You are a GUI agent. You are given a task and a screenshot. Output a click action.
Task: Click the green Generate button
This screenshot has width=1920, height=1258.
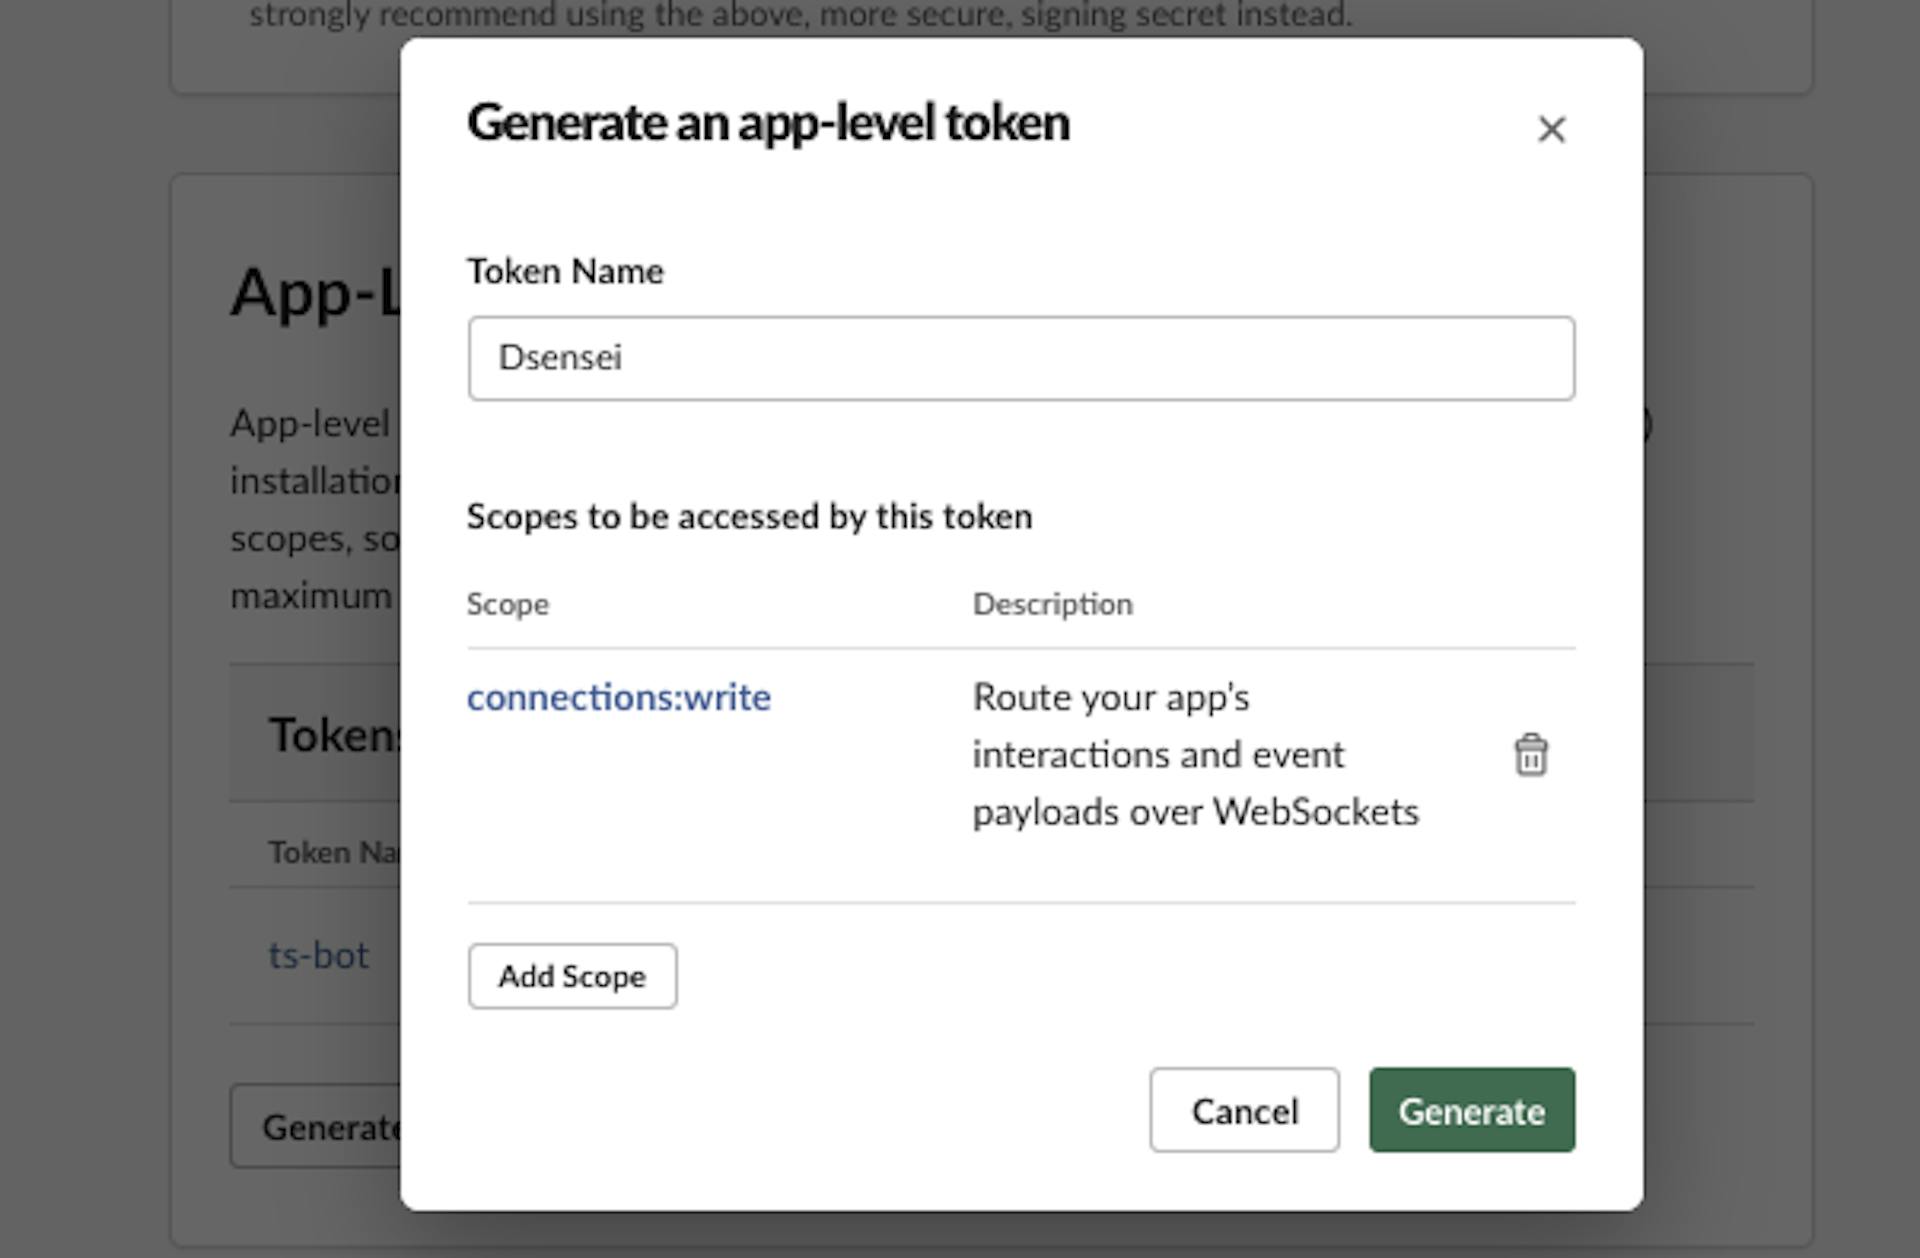click(1471, 1110)
